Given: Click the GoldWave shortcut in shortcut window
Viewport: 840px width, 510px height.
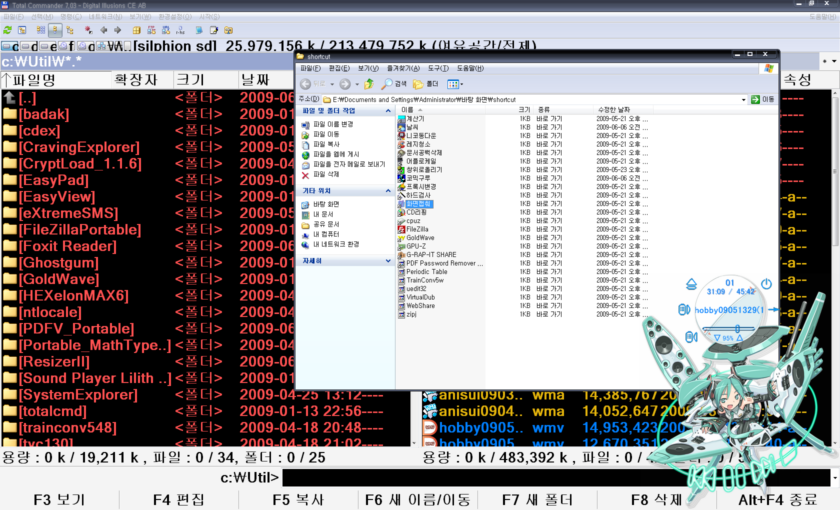Looking at the screenshot, I should pyautogui.click(x=419, y=238).
